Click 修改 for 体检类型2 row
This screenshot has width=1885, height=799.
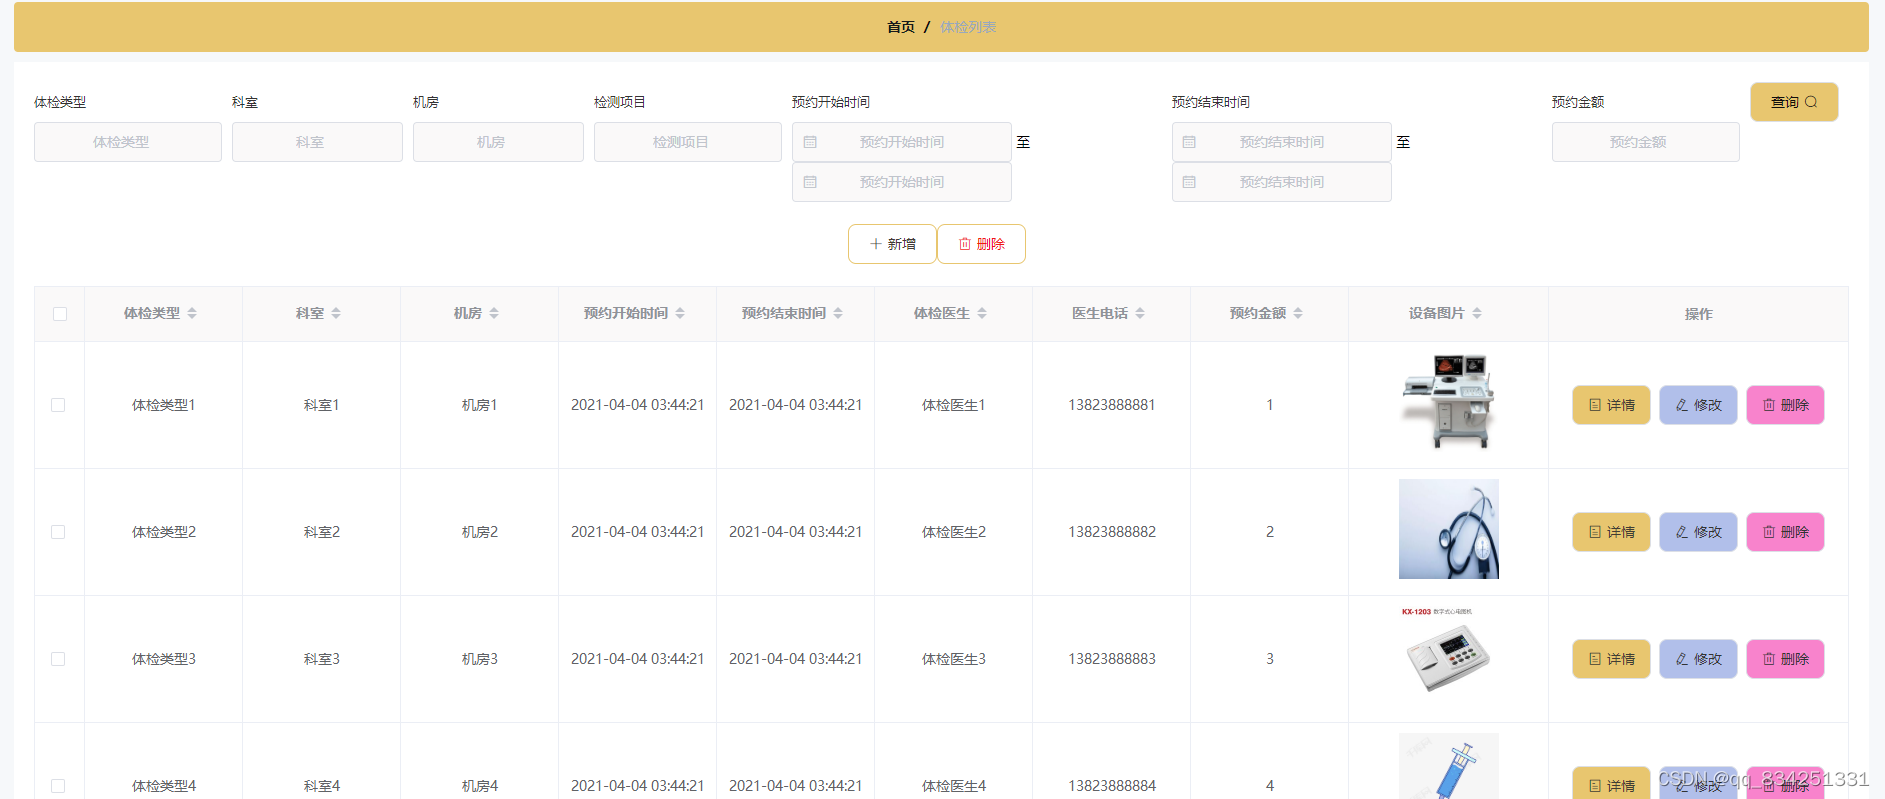[1698, 532]
